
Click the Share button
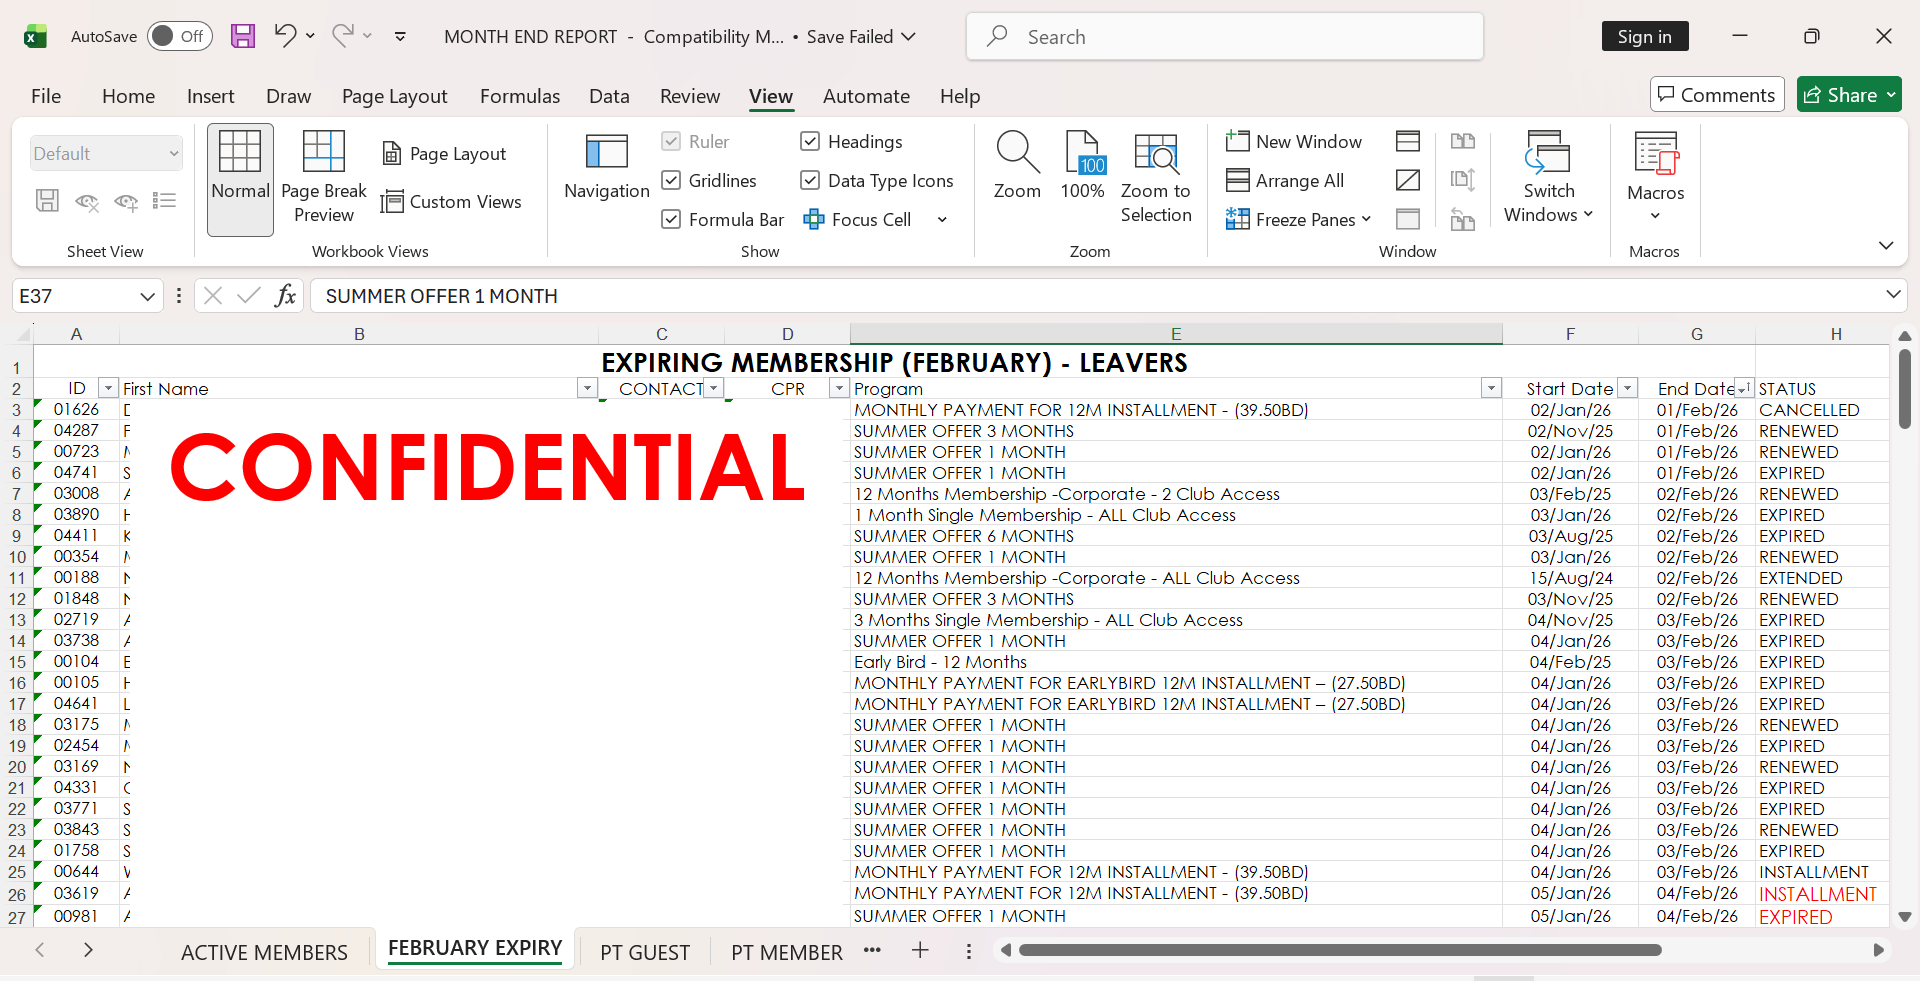click(x=1849, y=95)
